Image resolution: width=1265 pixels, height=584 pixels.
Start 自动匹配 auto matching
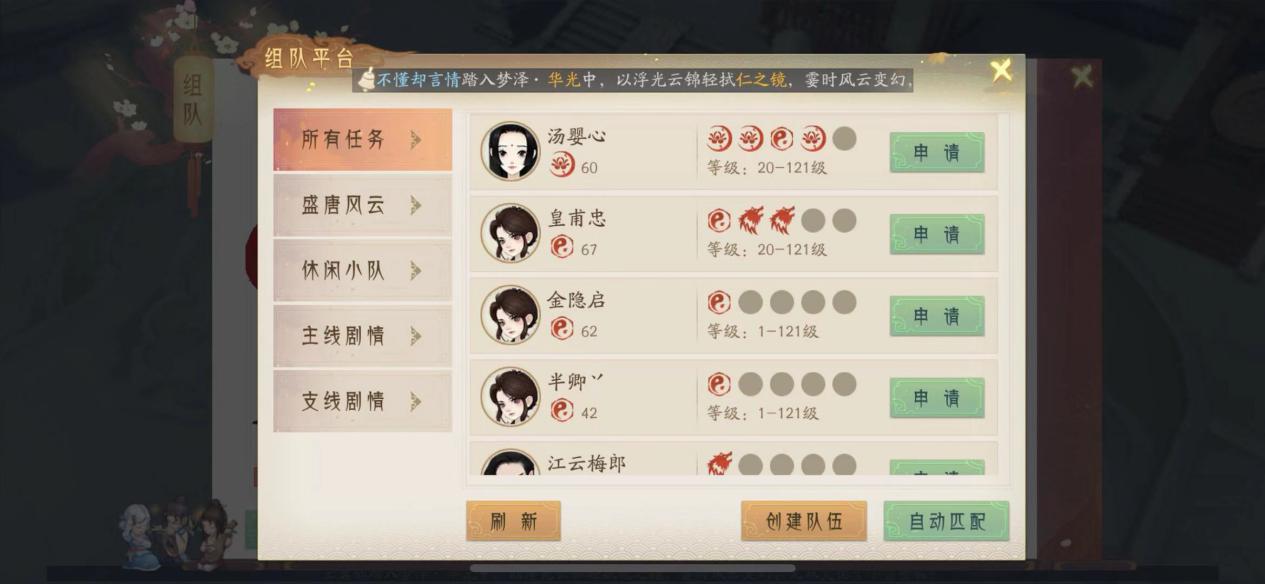(x=946, y=521)
